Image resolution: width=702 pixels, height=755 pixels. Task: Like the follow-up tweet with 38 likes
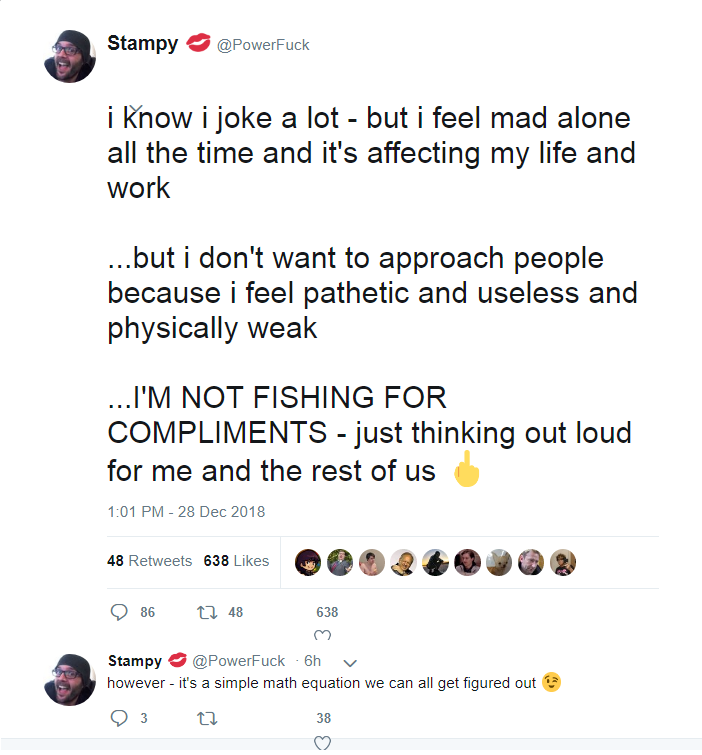click(322, 741)
